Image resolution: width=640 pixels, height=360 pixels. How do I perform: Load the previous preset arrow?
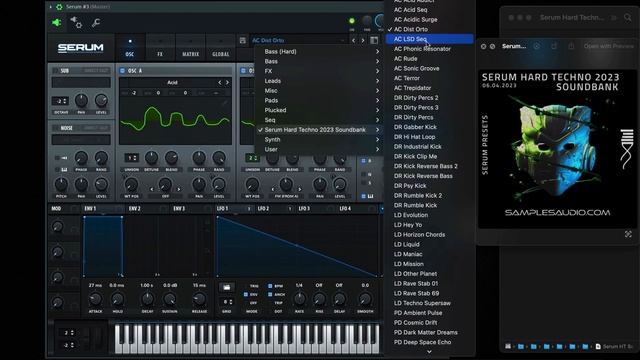tap(353, 40)
